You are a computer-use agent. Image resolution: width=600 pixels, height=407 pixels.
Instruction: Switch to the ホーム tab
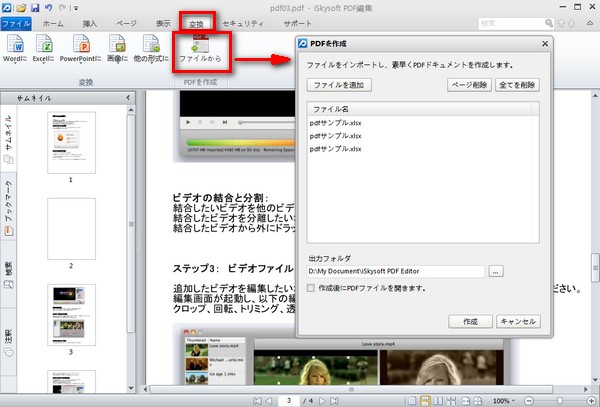click(x=53, y=24)
